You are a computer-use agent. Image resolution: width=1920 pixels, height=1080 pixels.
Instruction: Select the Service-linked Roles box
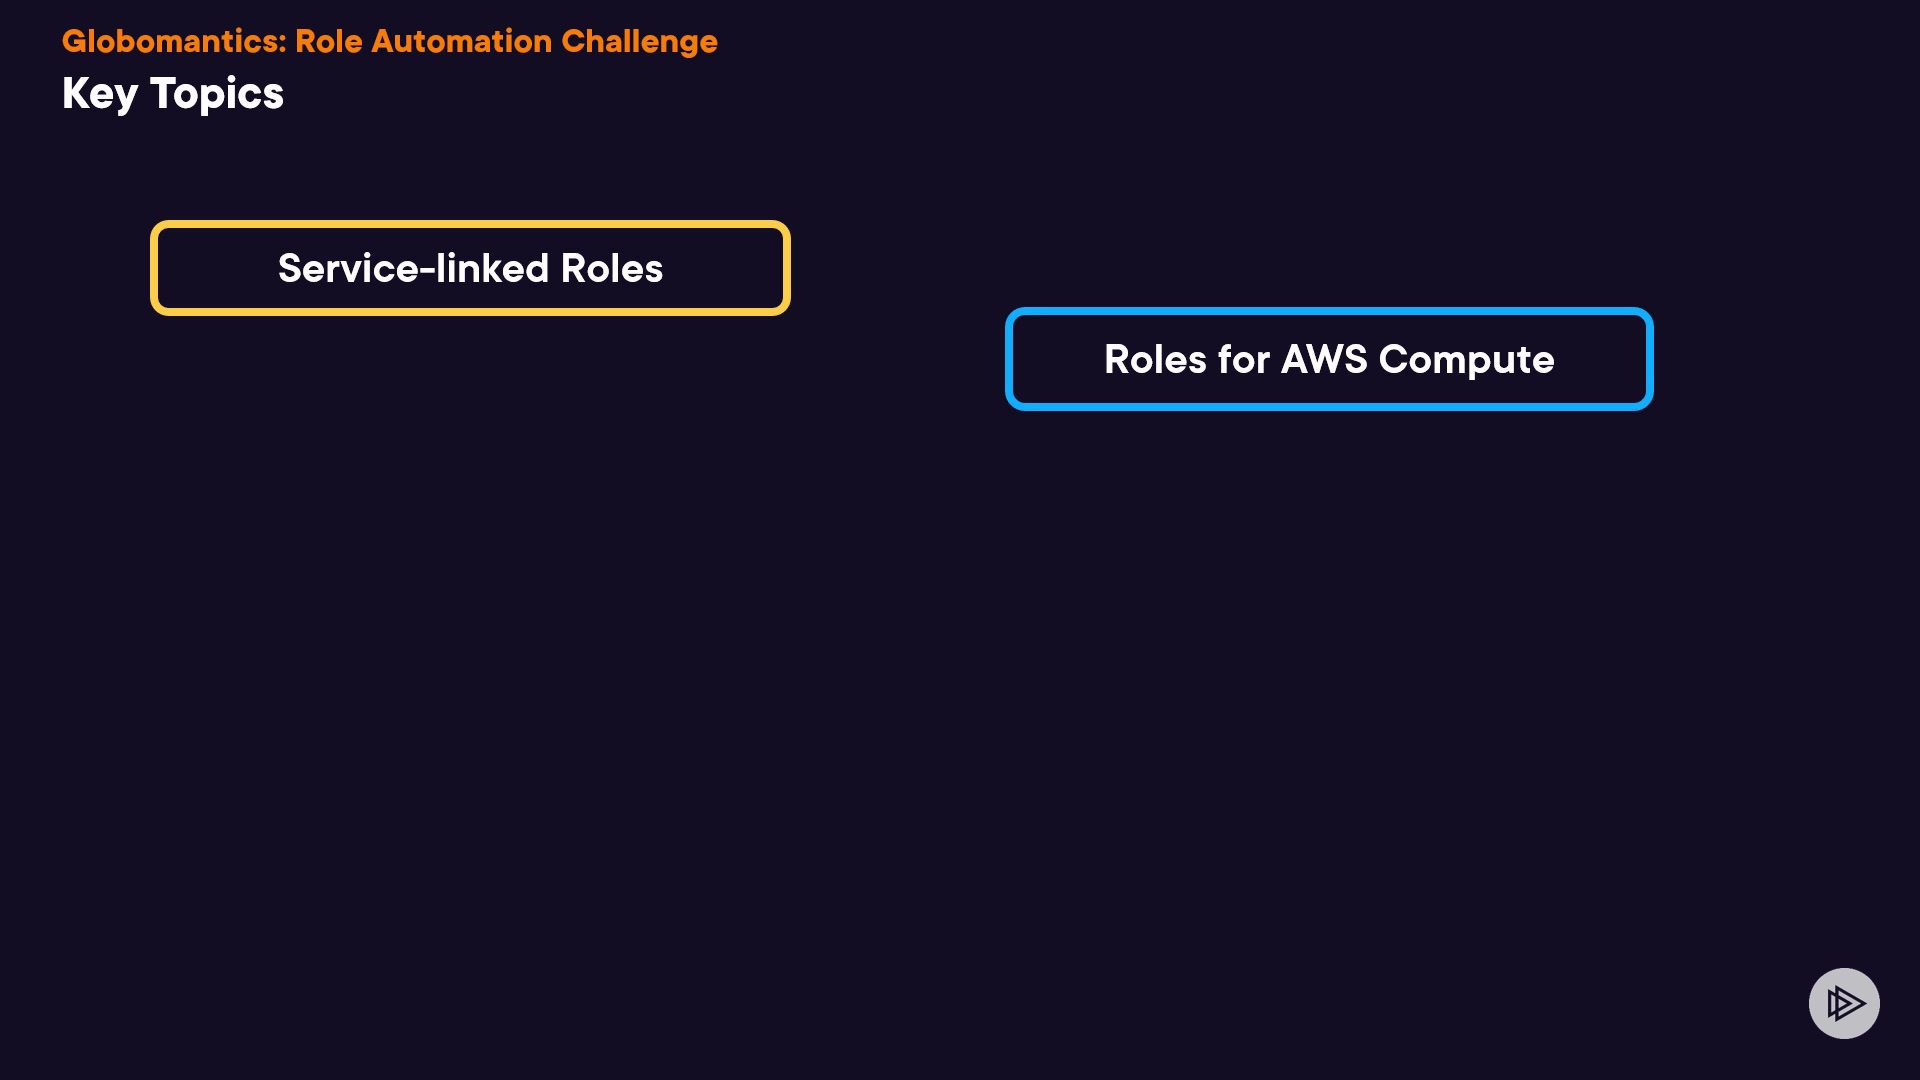click(x=470, y=268)
